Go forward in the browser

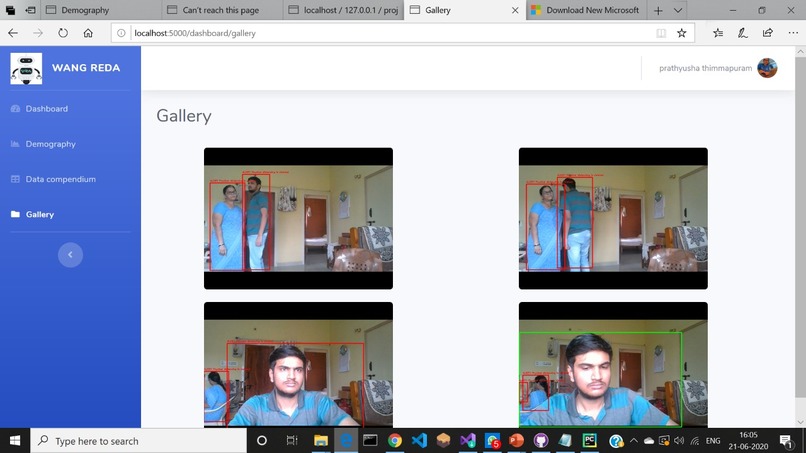[38, 33]
